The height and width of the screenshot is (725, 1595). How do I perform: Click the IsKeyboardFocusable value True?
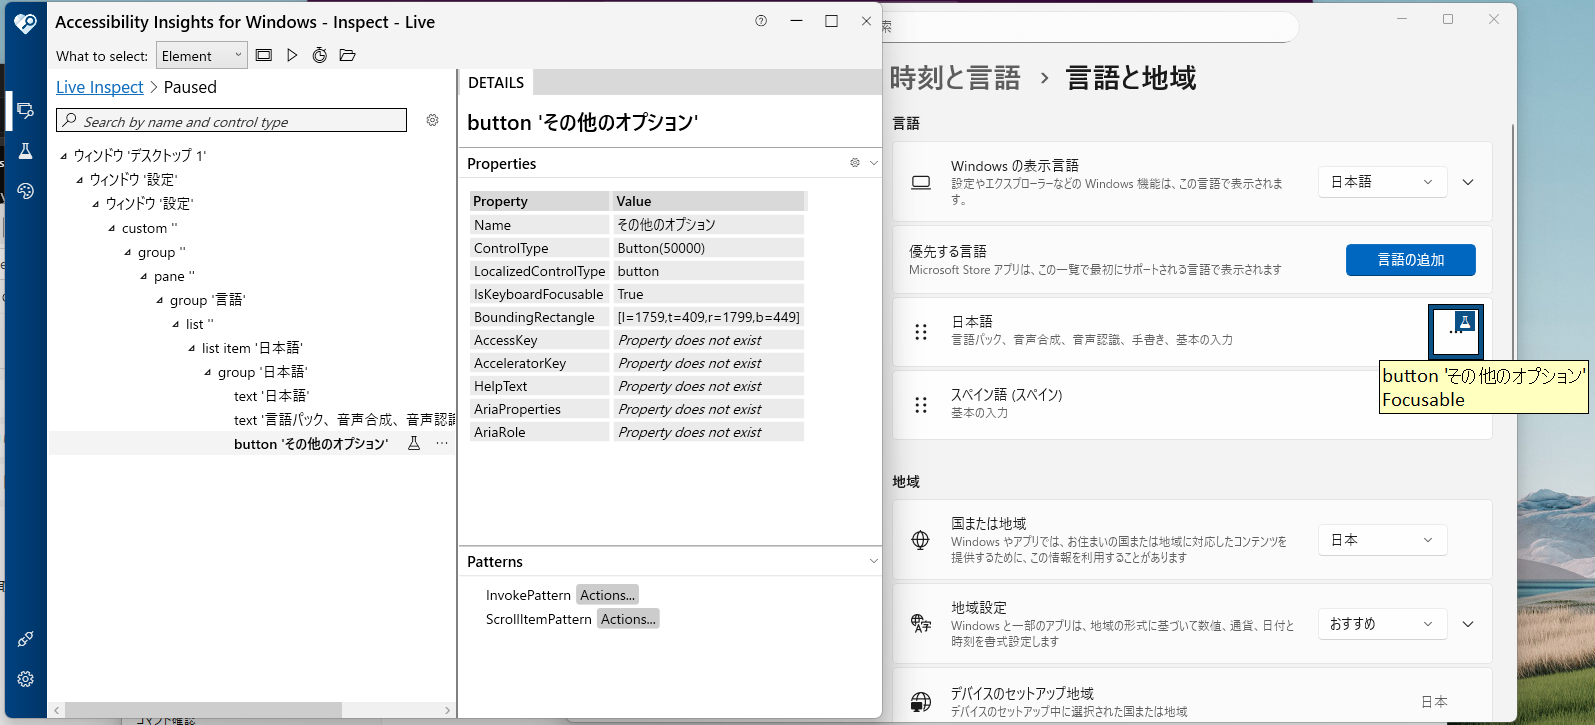(x=708, y=294)
